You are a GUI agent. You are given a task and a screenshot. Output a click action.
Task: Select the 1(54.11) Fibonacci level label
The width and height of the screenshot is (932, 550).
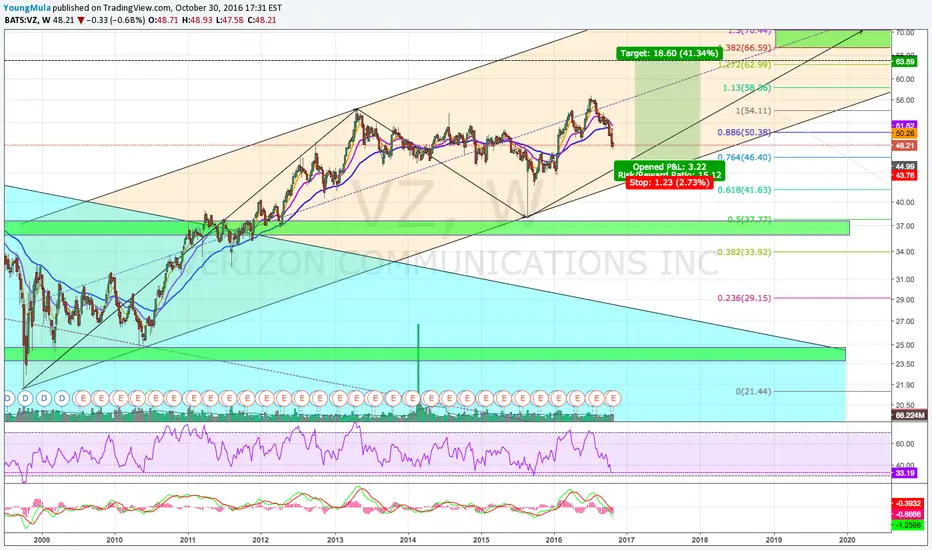point(753,111)
